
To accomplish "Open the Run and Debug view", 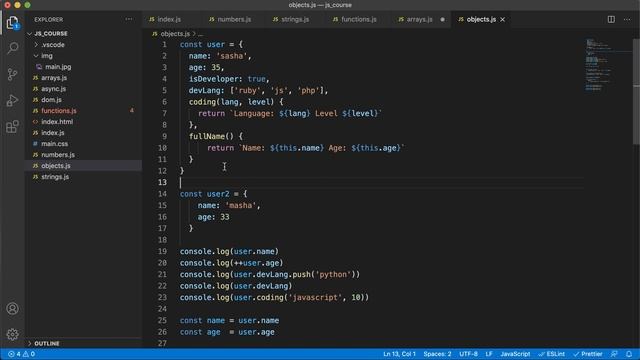I will pyautogui.click(x=12, y=100).
